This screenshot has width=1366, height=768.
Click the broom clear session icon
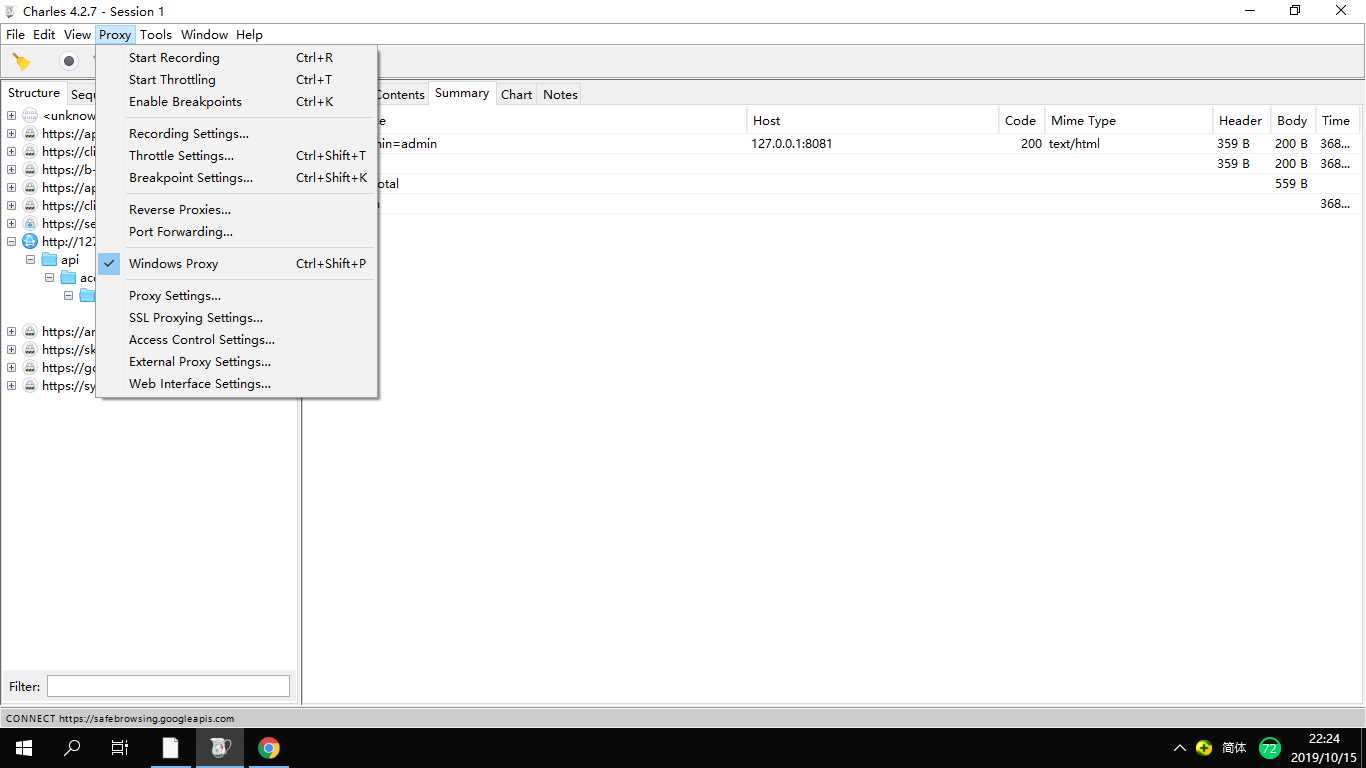[x=21, y=62]
